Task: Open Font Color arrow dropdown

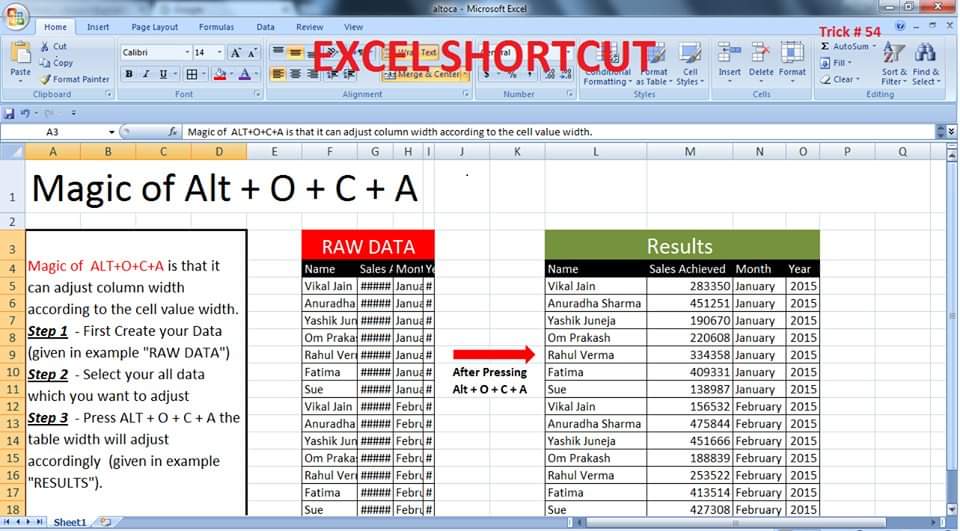Action: [x=256, y=75]
